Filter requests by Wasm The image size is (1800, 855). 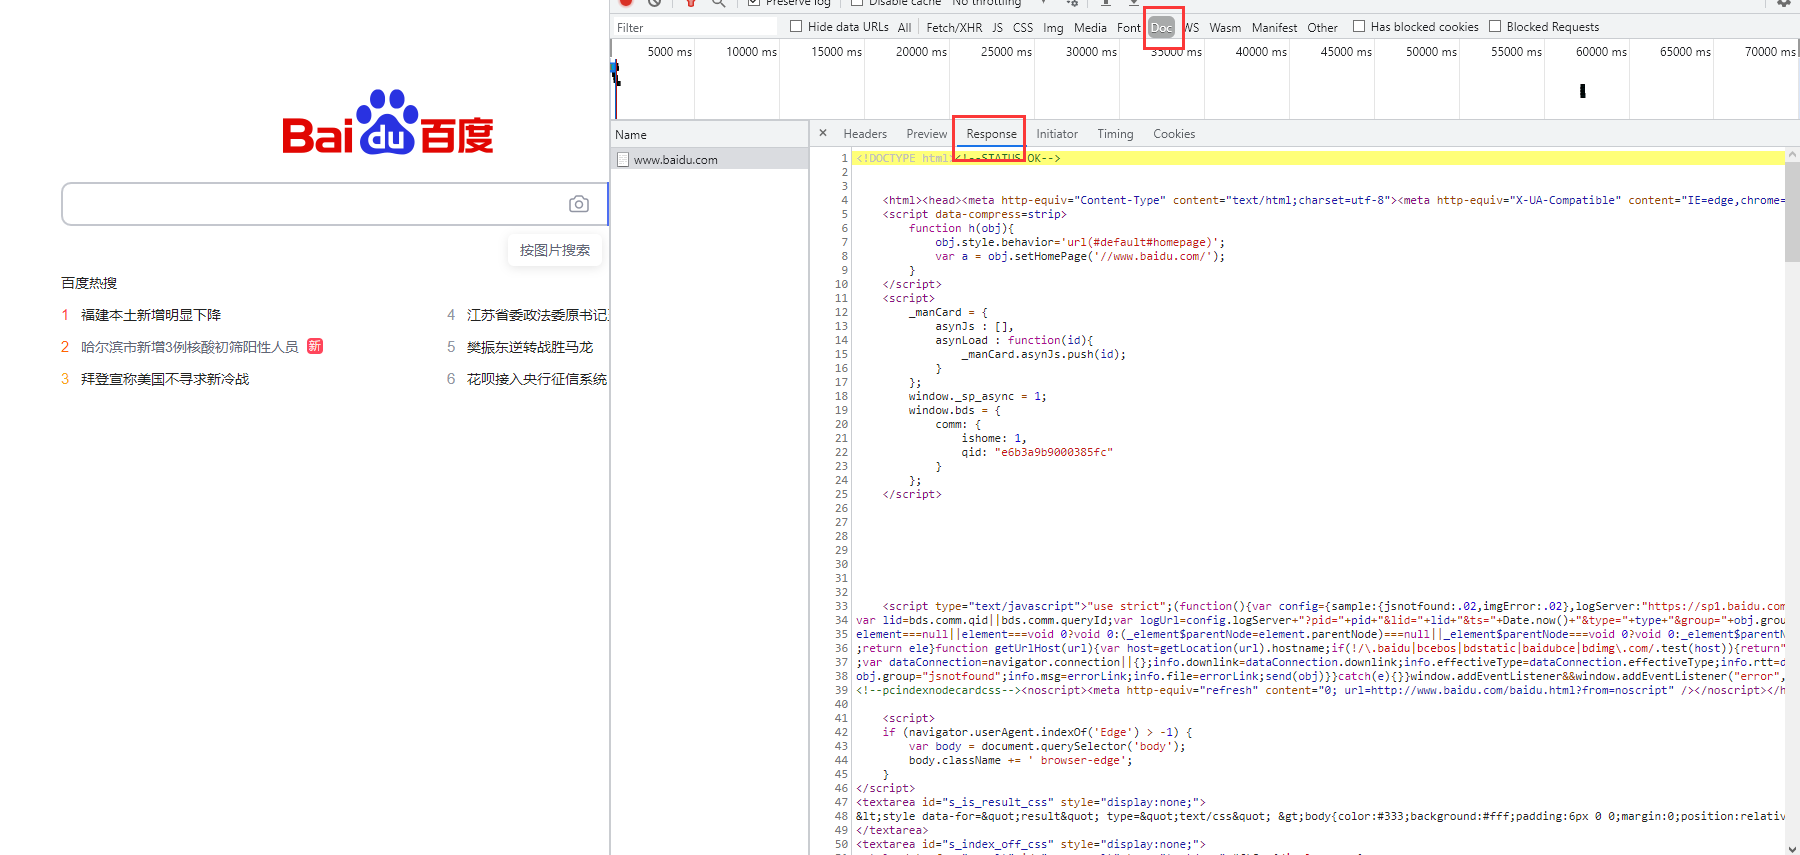pos(1225,28)
